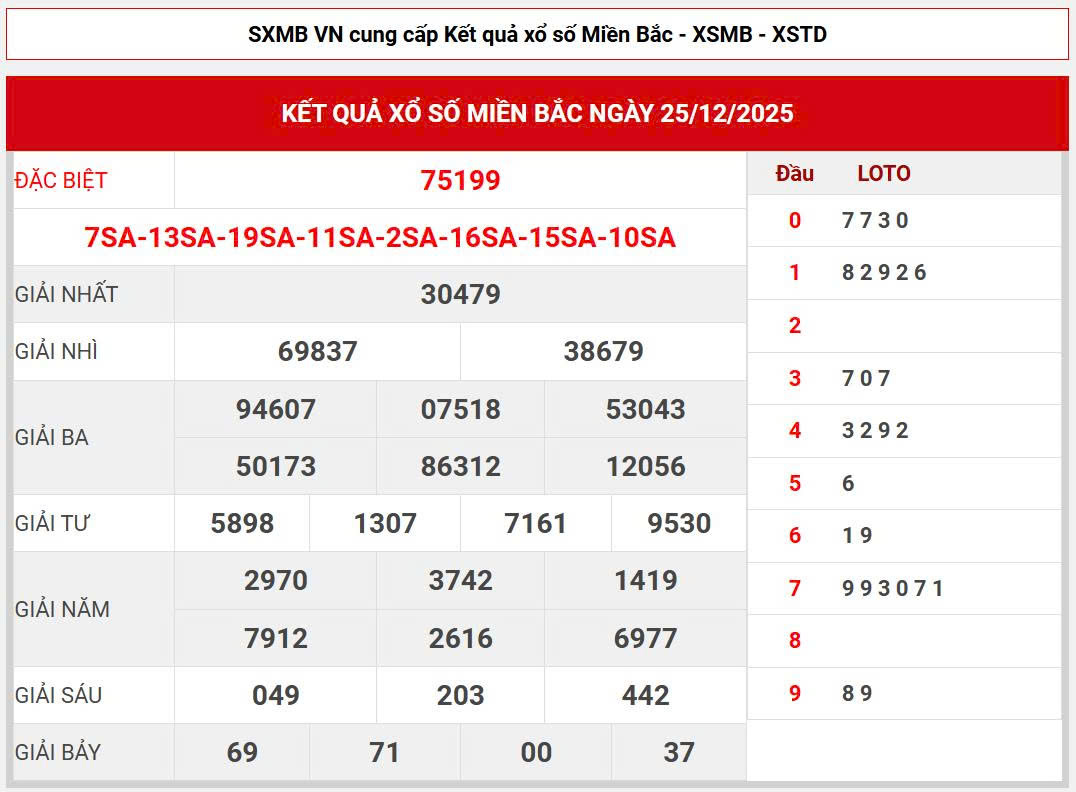The image size is (1076, 792).
Task: Click the third prize number 07518
Action: click(x=460, y=409)
